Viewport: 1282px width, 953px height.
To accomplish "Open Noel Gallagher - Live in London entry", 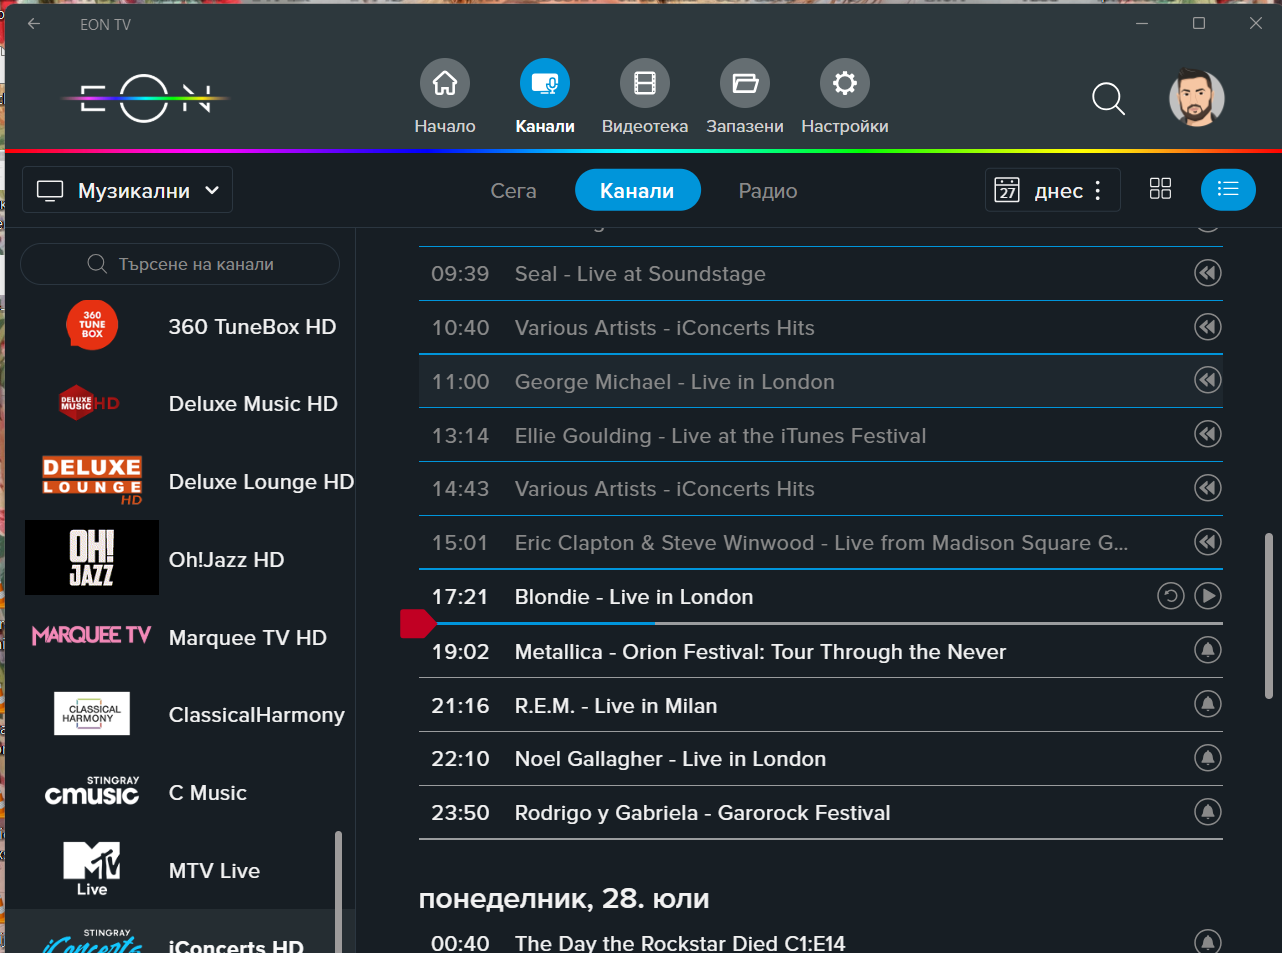I will tap(820, 759).
